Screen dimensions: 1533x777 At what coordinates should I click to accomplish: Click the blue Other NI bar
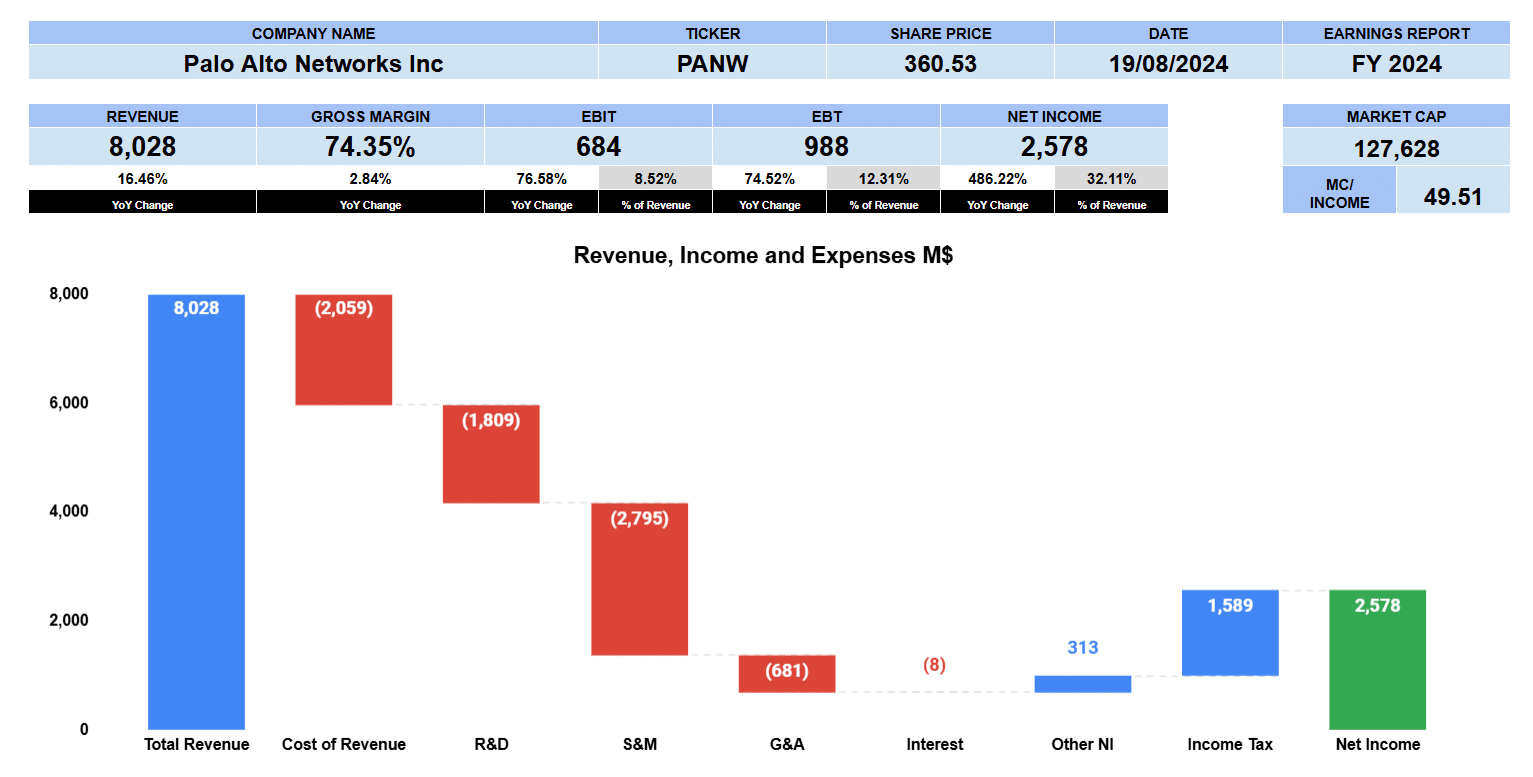point(1083,684)
